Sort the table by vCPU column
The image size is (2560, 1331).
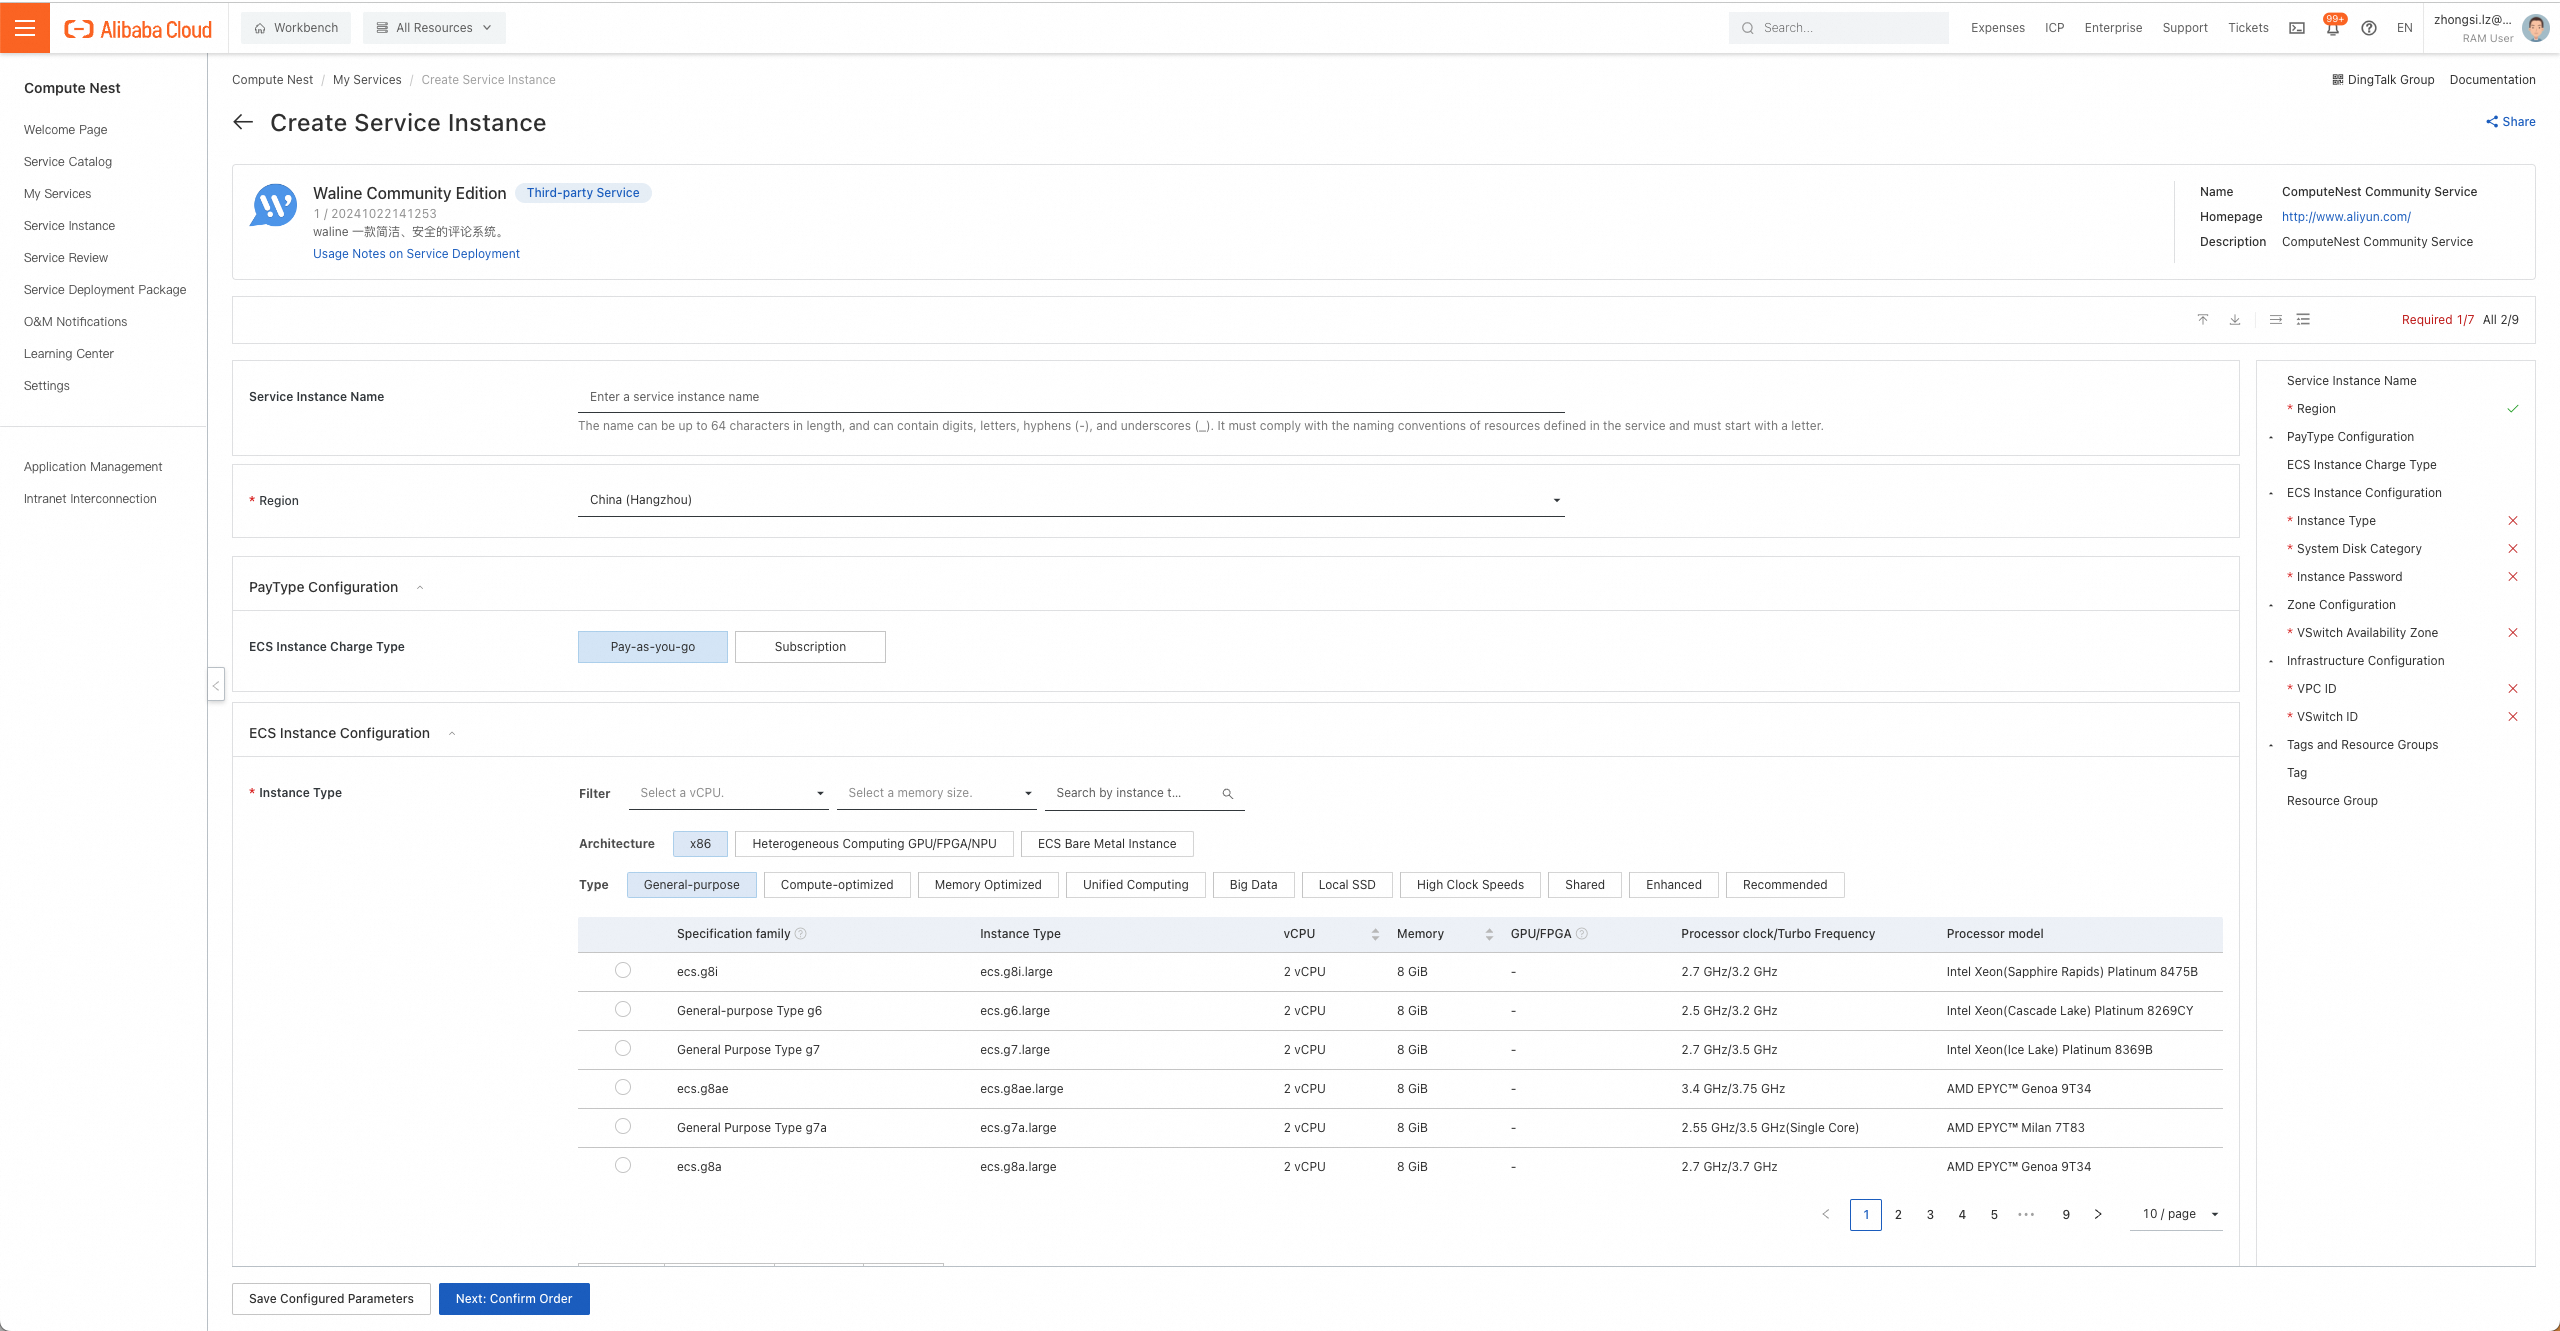pyautogui.click(x=1375, y=934)
